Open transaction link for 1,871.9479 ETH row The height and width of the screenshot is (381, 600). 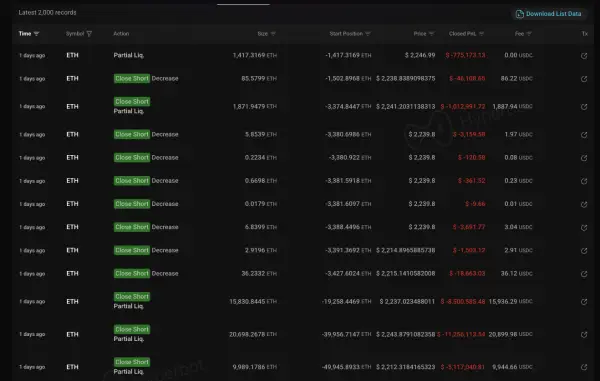pos(584,107)
